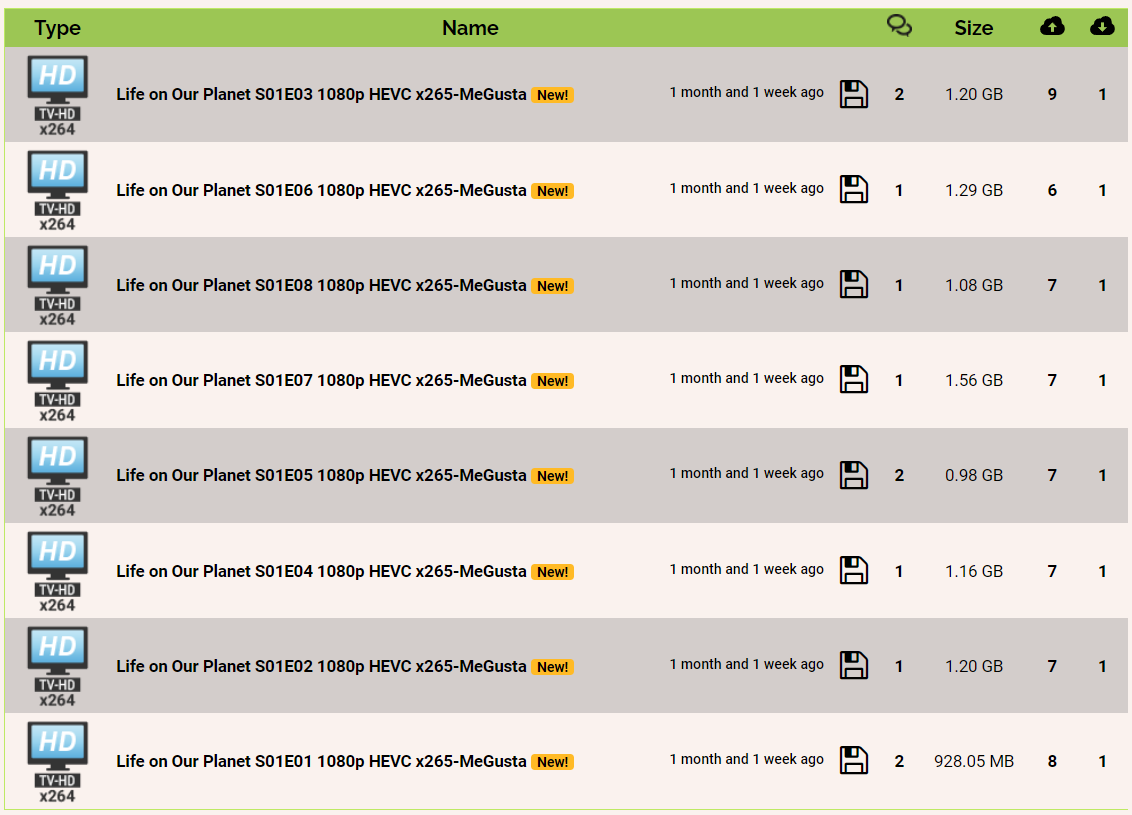Image resolution: width=1132 pixels, height=815 pixels.
Task: Sort by the seeders upload cloud icon
Action: tap(1052, 27)
